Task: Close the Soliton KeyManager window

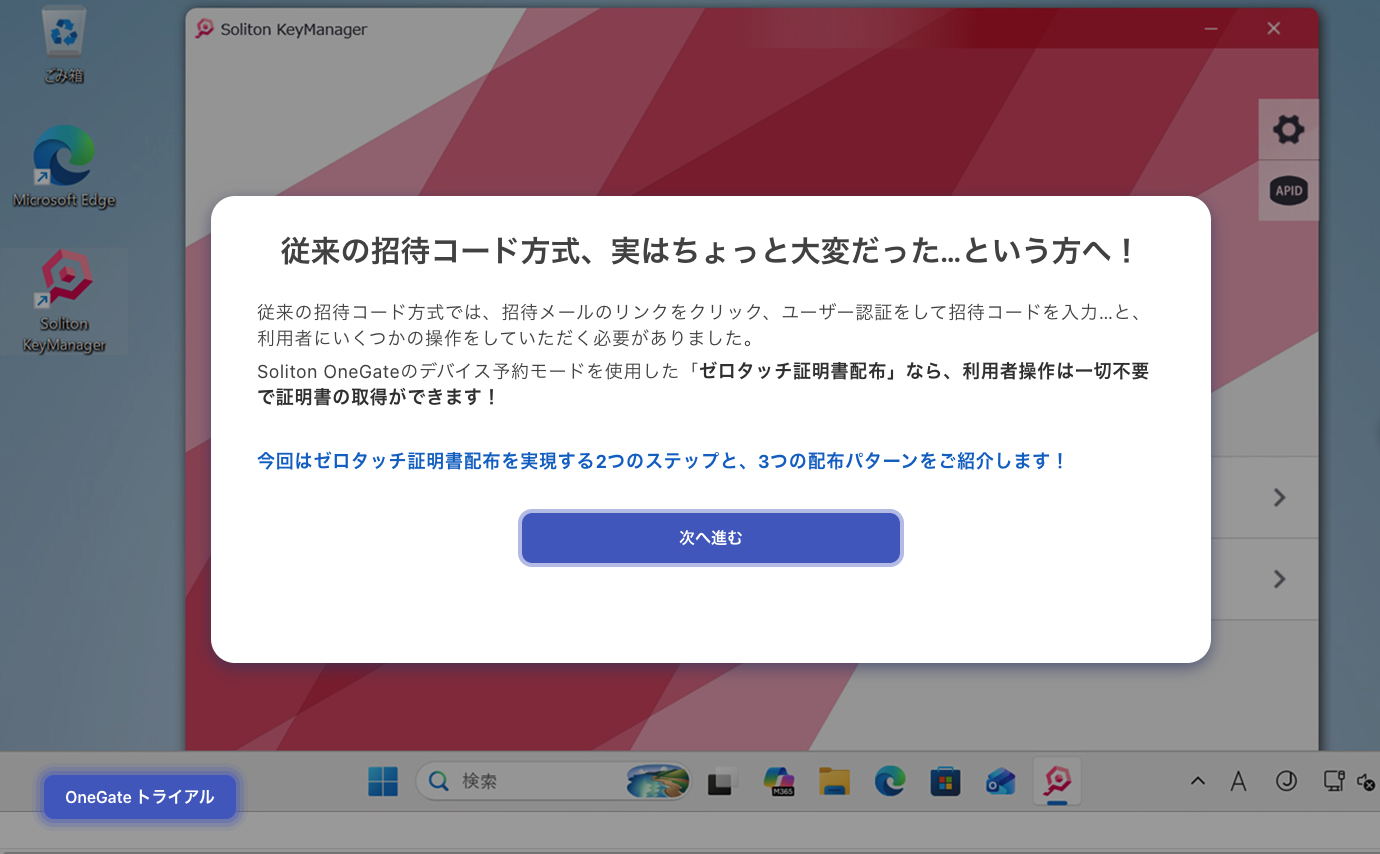Action: coord(1273,28)
